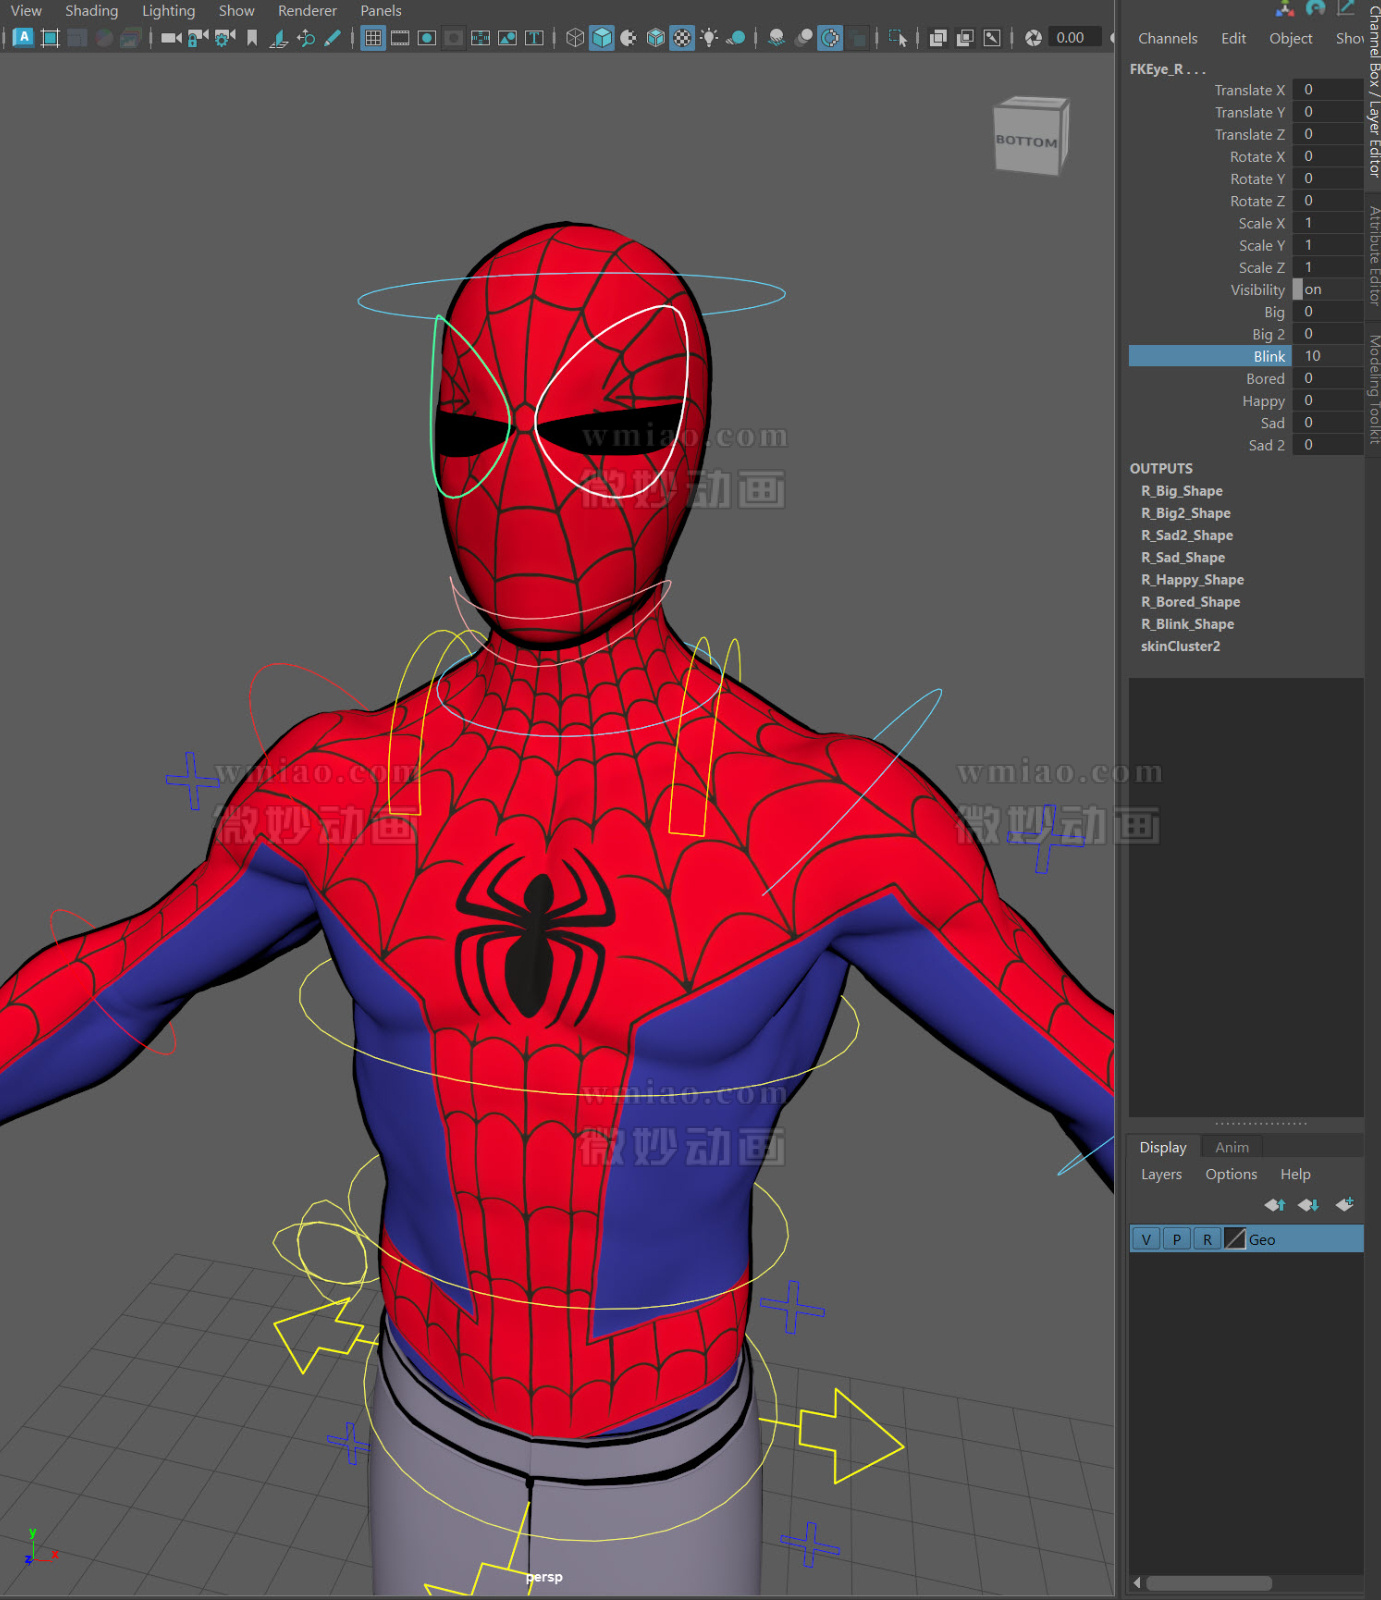Screen dimensions: 1381x1600
Task: Move selected layer up icon
Action: coord(1275,1205)
